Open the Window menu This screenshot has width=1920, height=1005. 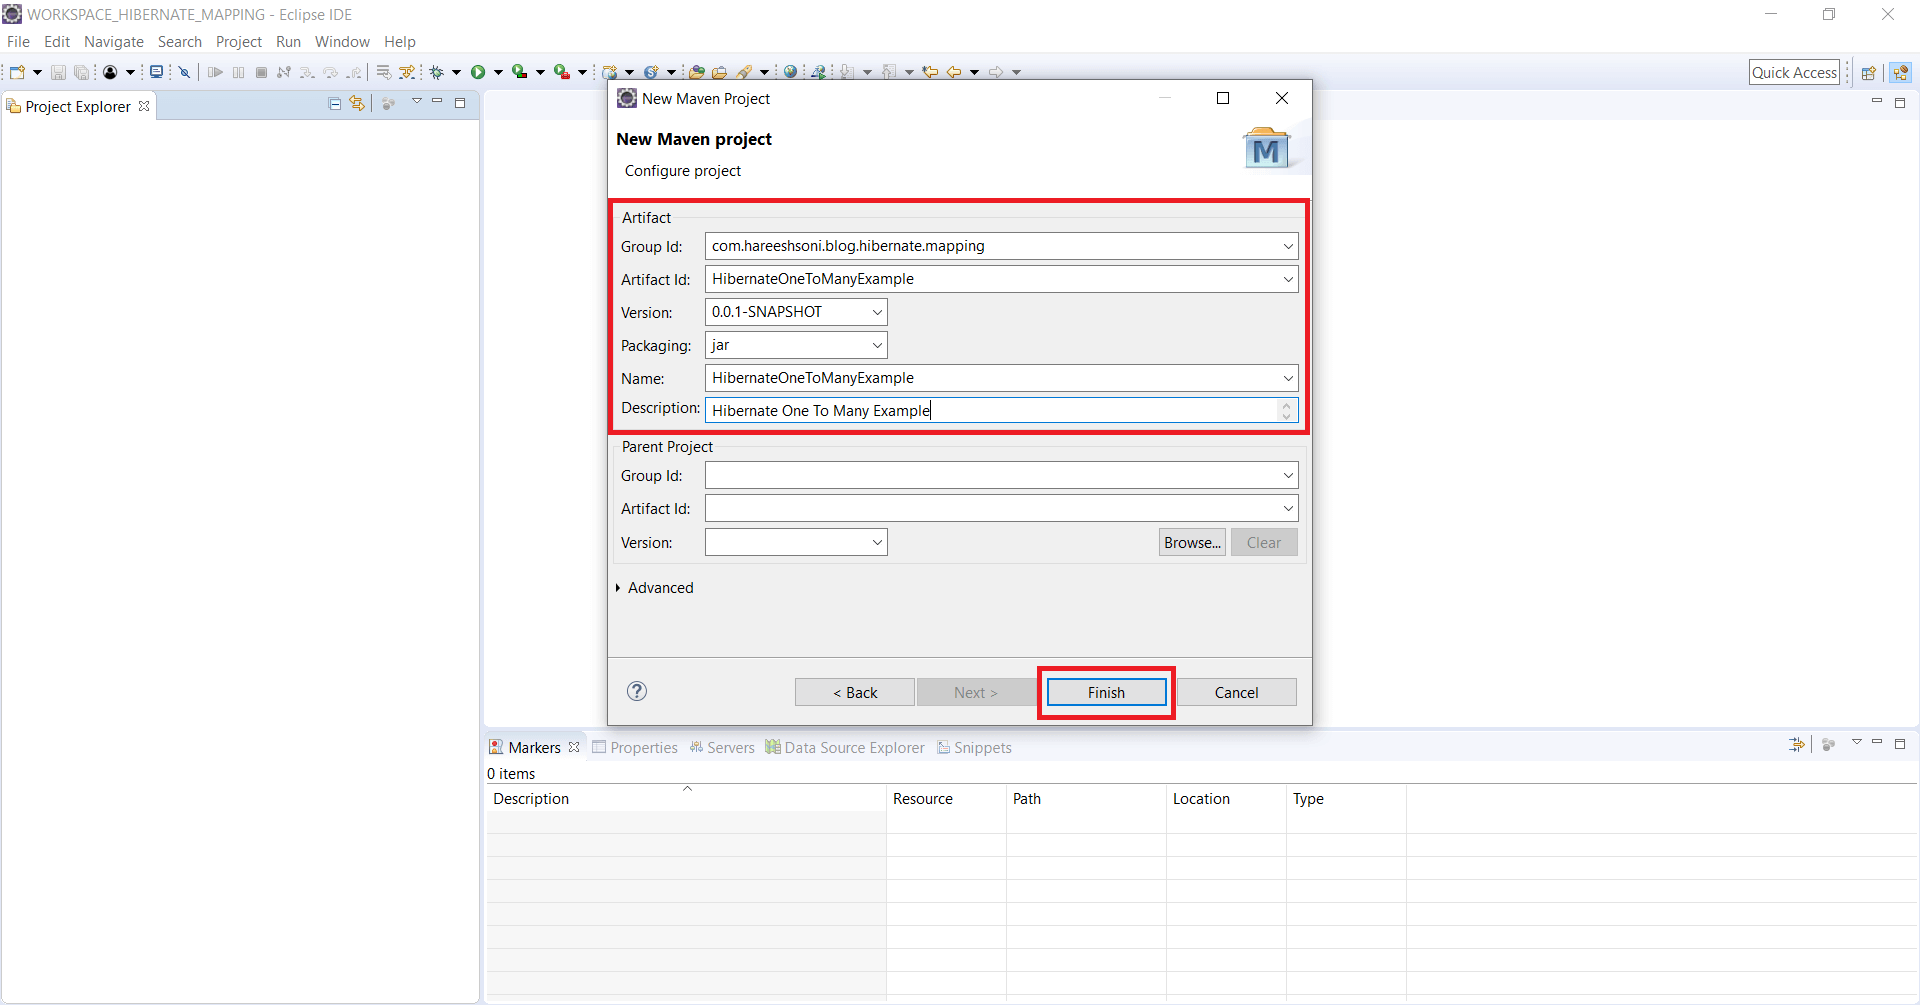tap(342, 41)
